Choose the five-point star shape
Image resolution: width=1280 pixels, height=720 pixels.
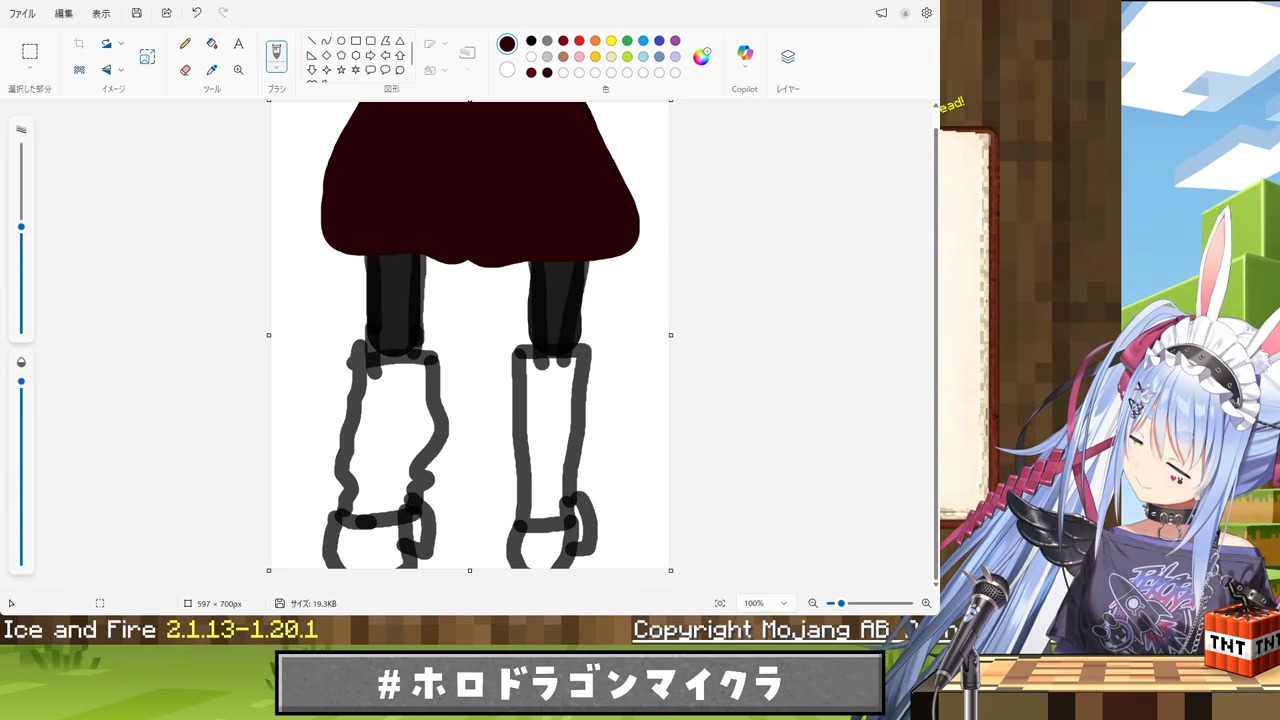[x=341, y=70]
